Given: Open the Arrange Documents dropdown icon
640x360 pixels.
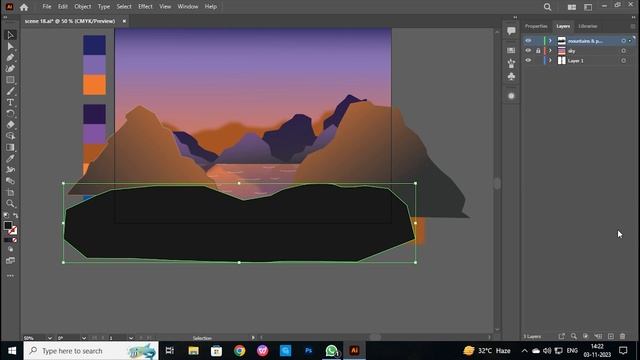Looking at the screenshot, I should tap(572, 7).
